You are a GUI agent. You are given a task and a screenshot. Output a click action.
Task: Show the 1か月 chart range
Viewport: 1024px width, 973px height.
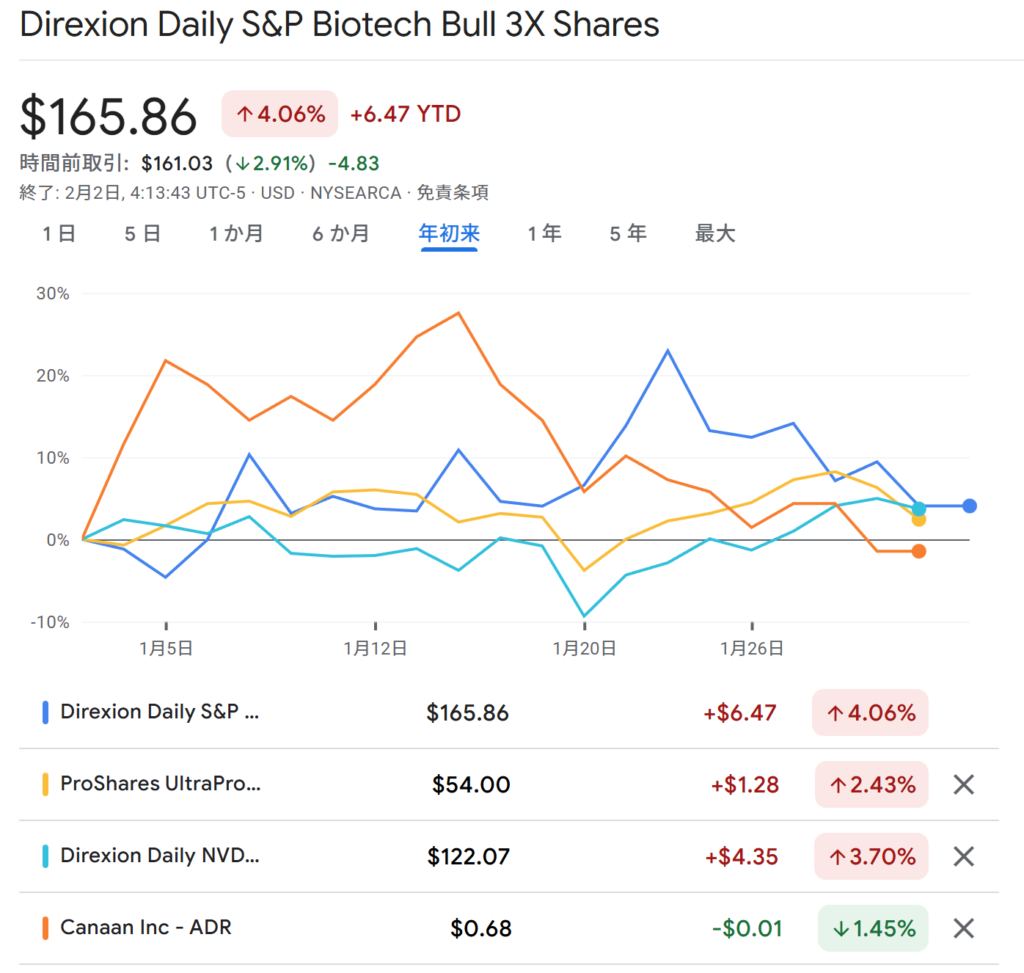point(236,234)
